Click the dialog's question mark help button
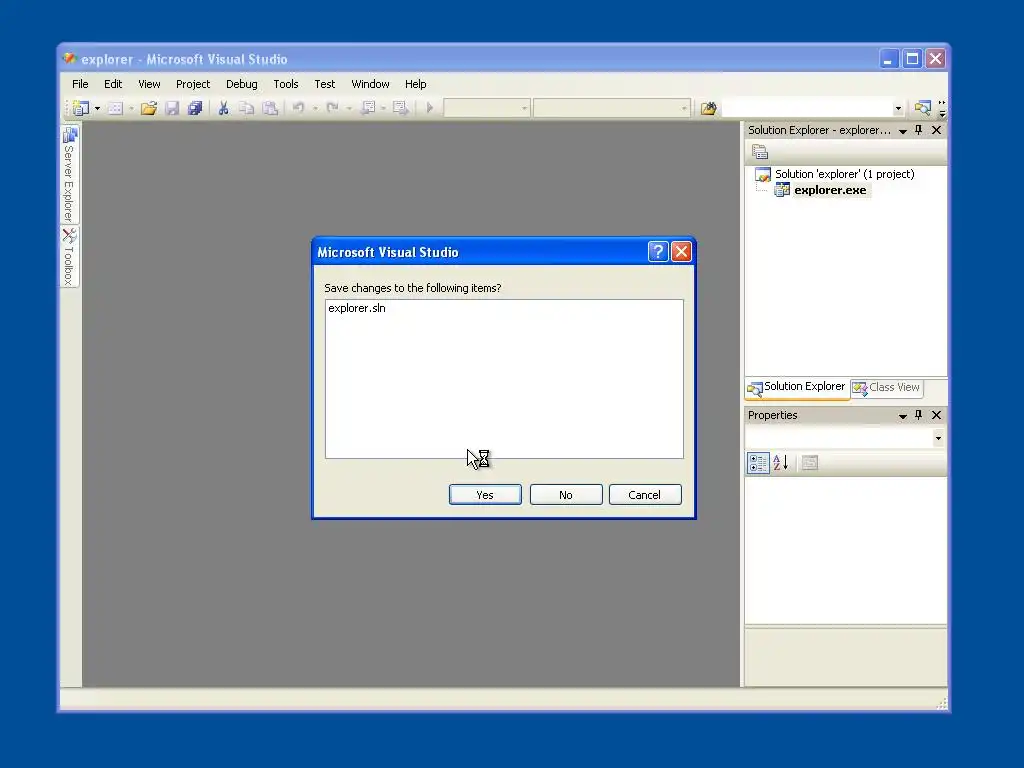This screenshot has height=768, width=1024. pyautogui.click(x=658, y=251)
